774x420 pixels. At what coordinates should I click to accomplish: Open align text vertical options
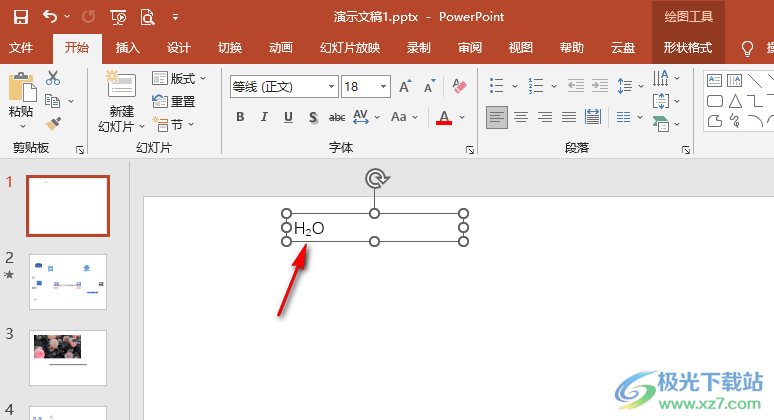(666, 102)
